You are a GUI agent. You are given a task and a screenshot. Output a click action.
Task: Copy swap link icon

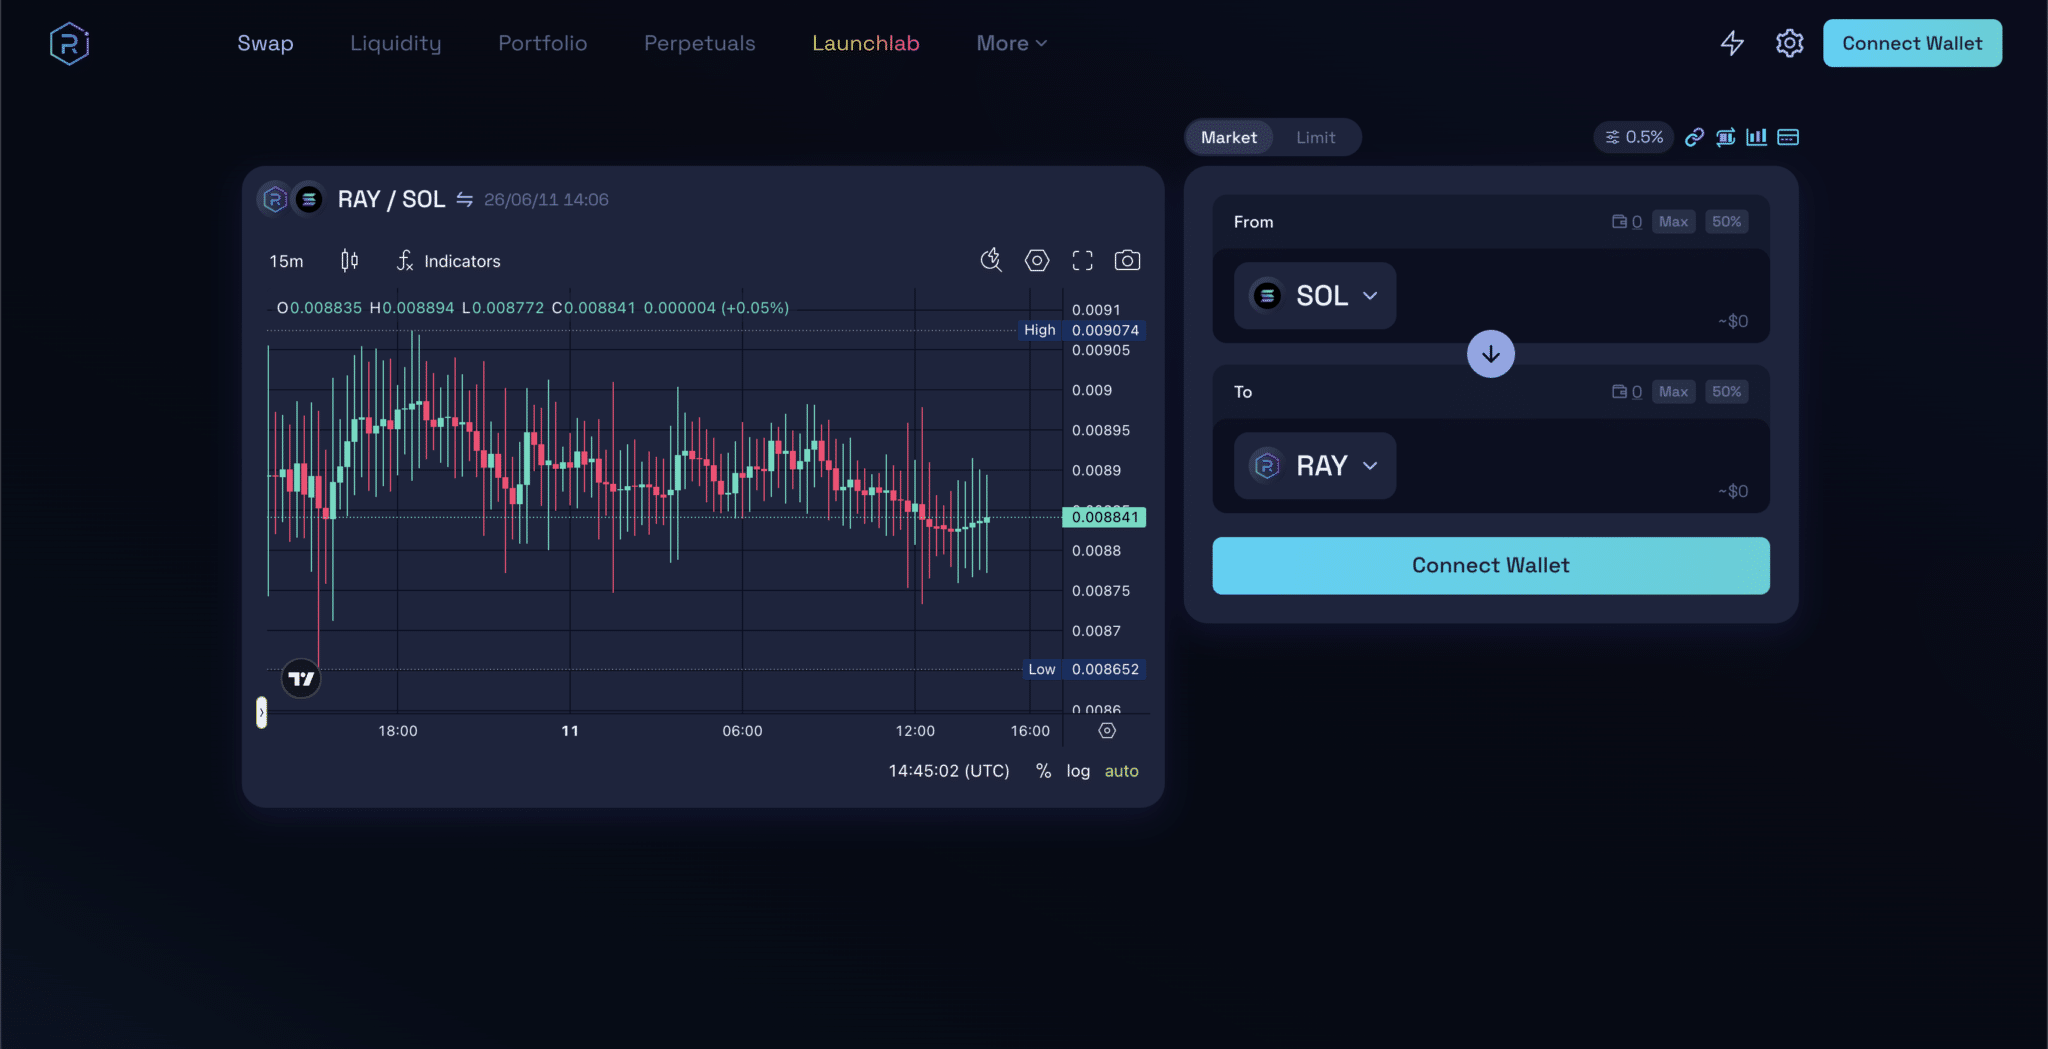point(1694,137)
